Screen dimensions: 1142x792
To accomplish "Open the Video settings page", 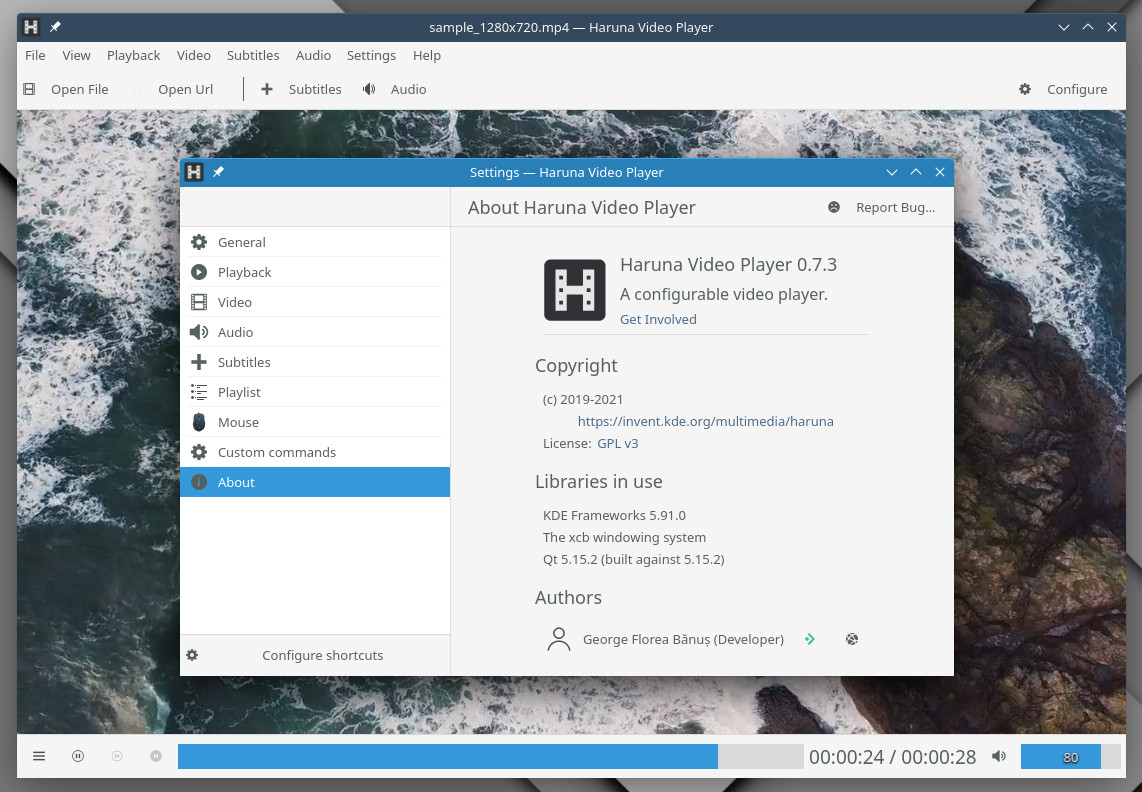I will tap(315, 302).
